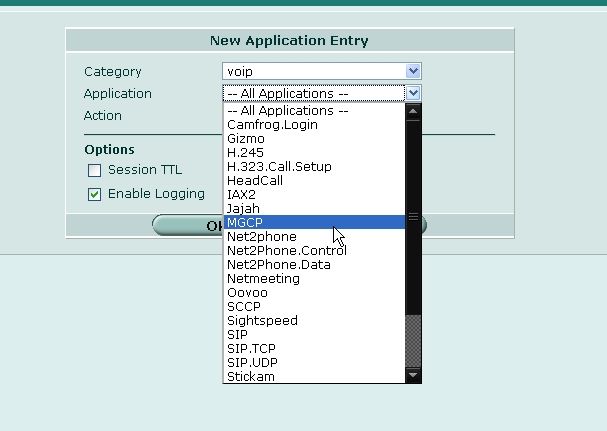Choose Oovoo from the application list
Image resolution: width=607 pixels, height=431 pixels.
[314, 292]
